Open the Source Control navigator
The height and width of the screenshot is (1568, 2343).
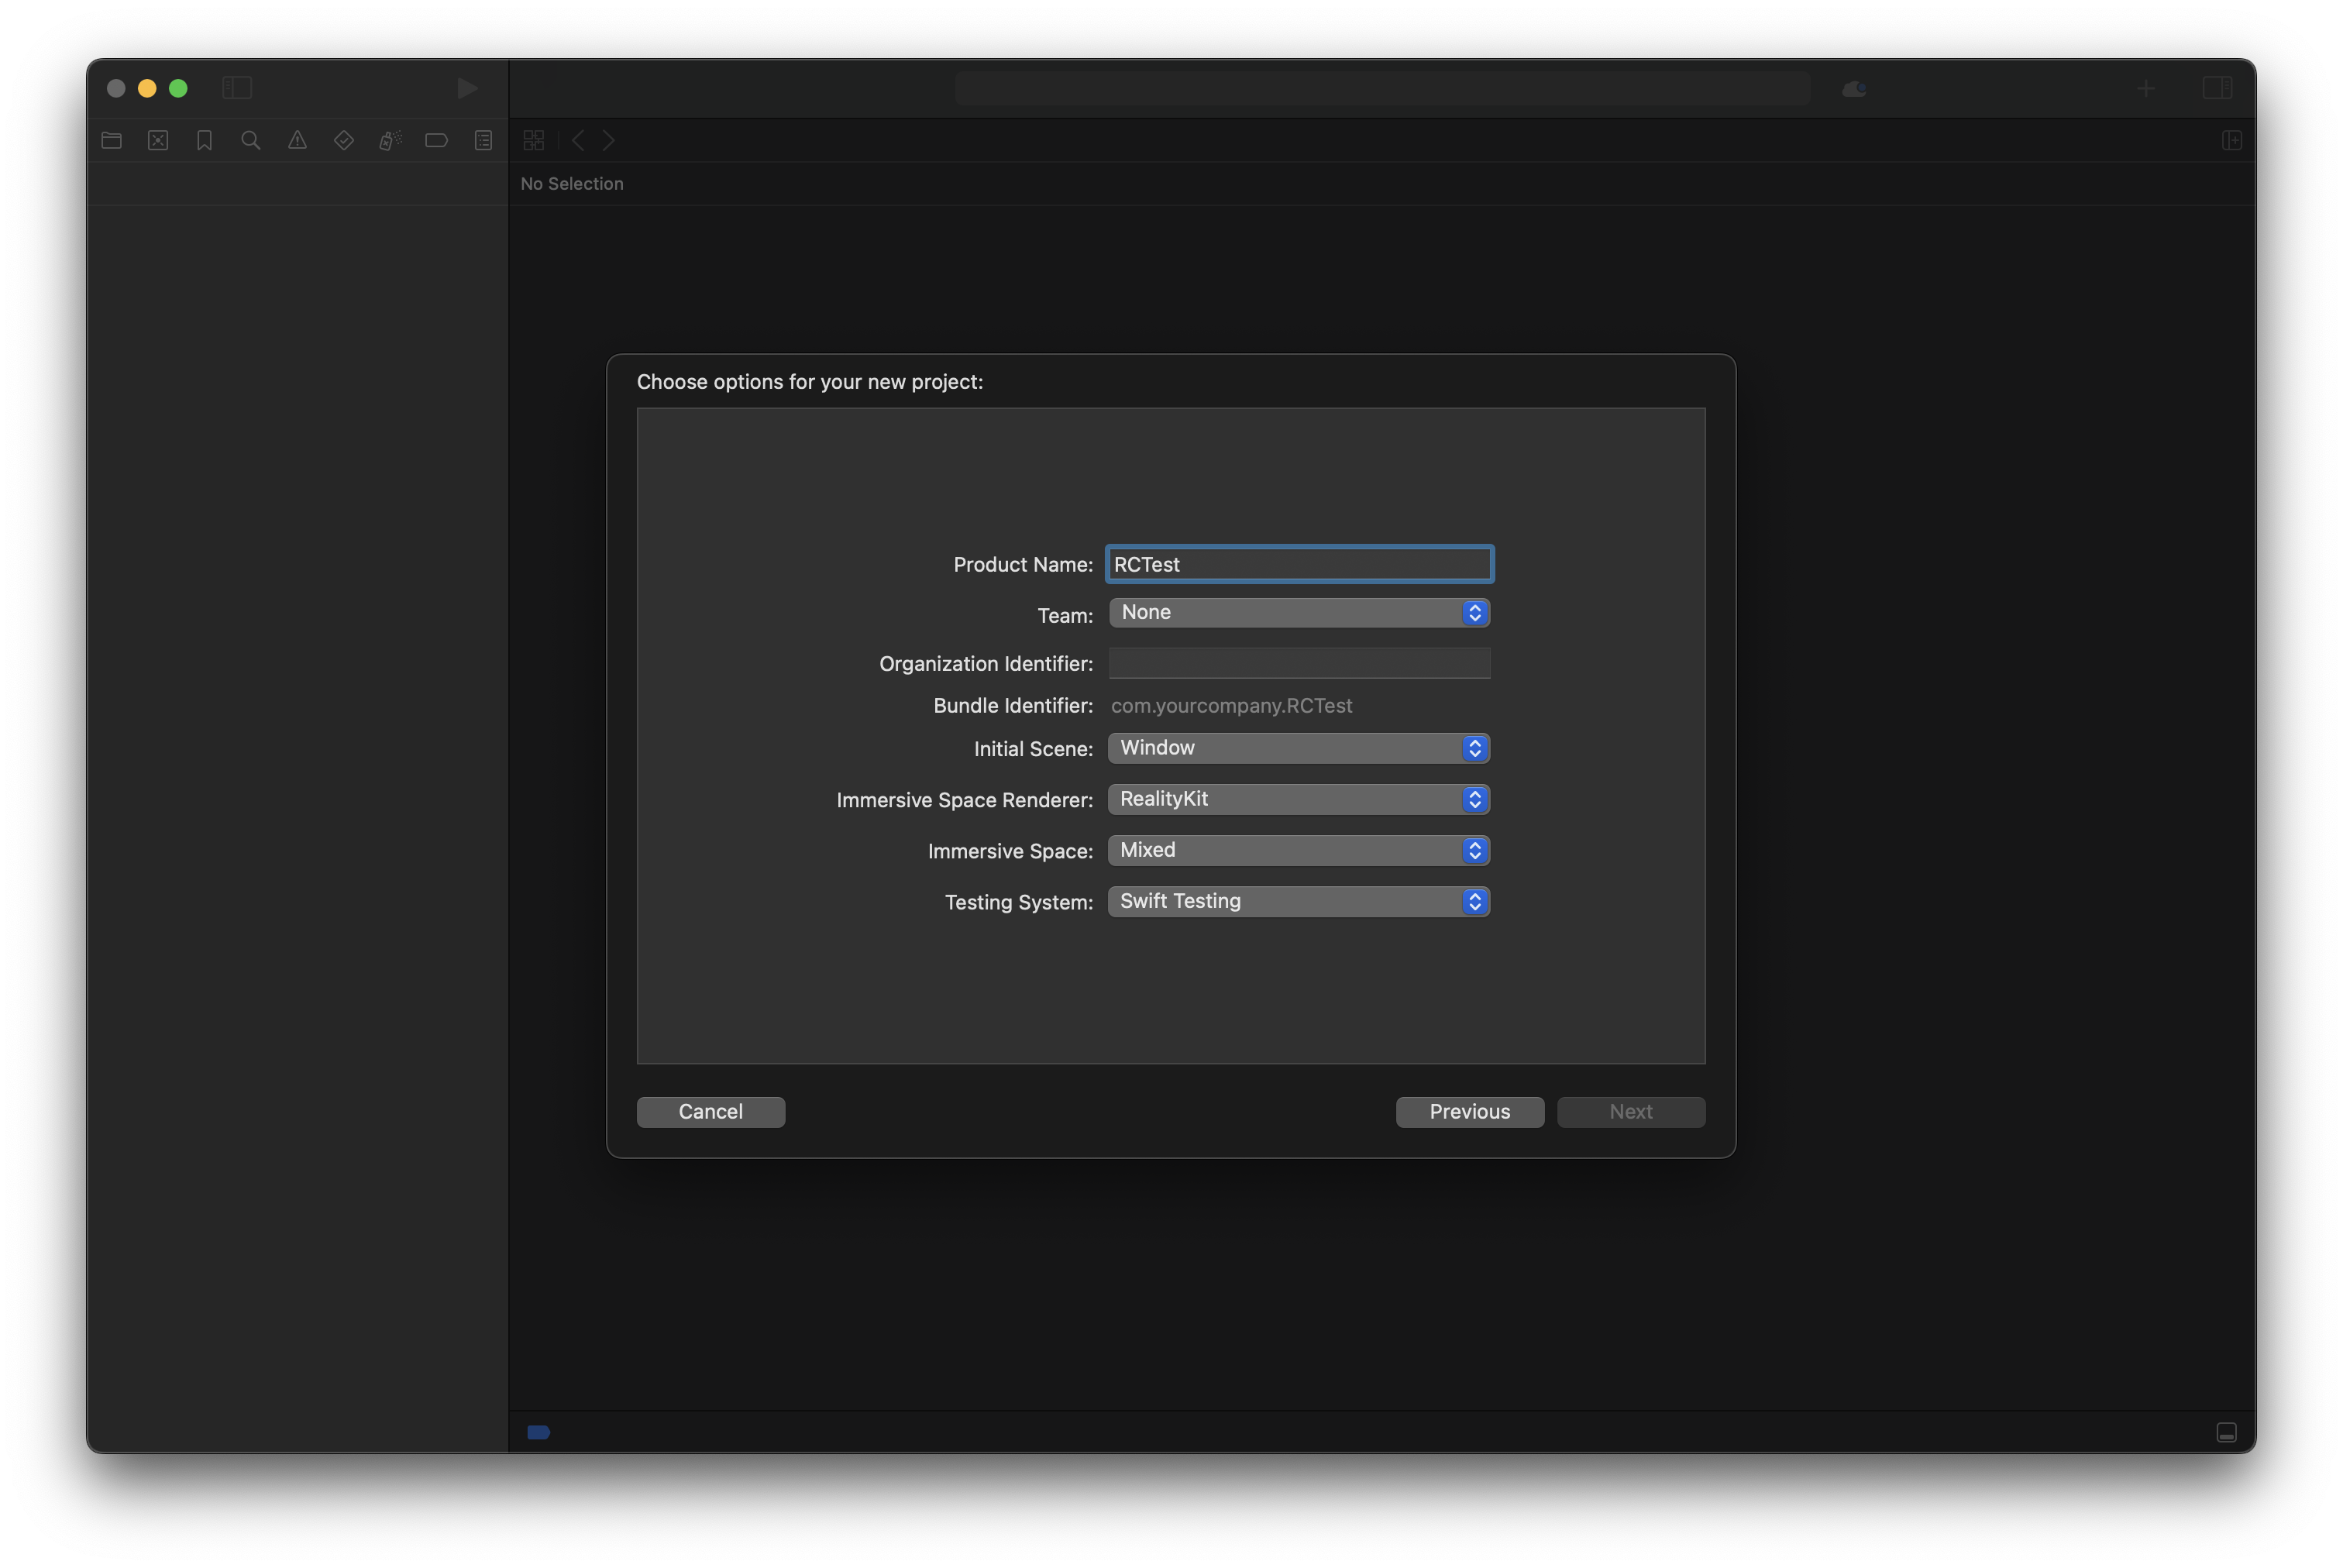[158, 141]
